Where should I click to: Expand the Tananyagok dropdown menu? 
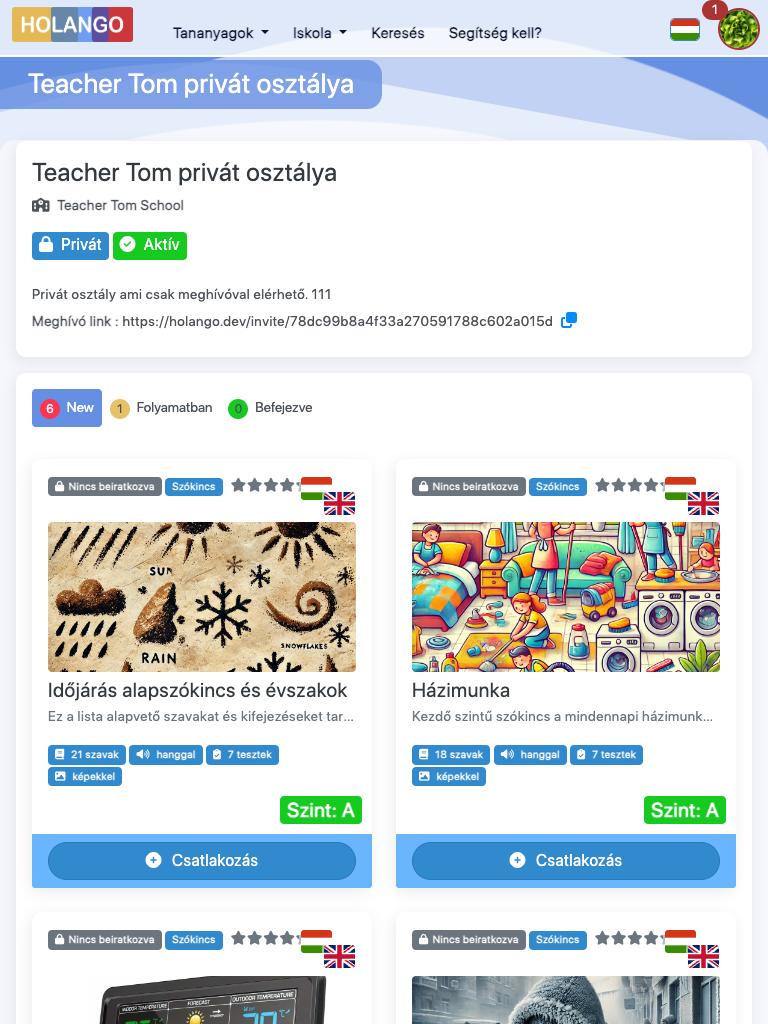pos(221,33)
